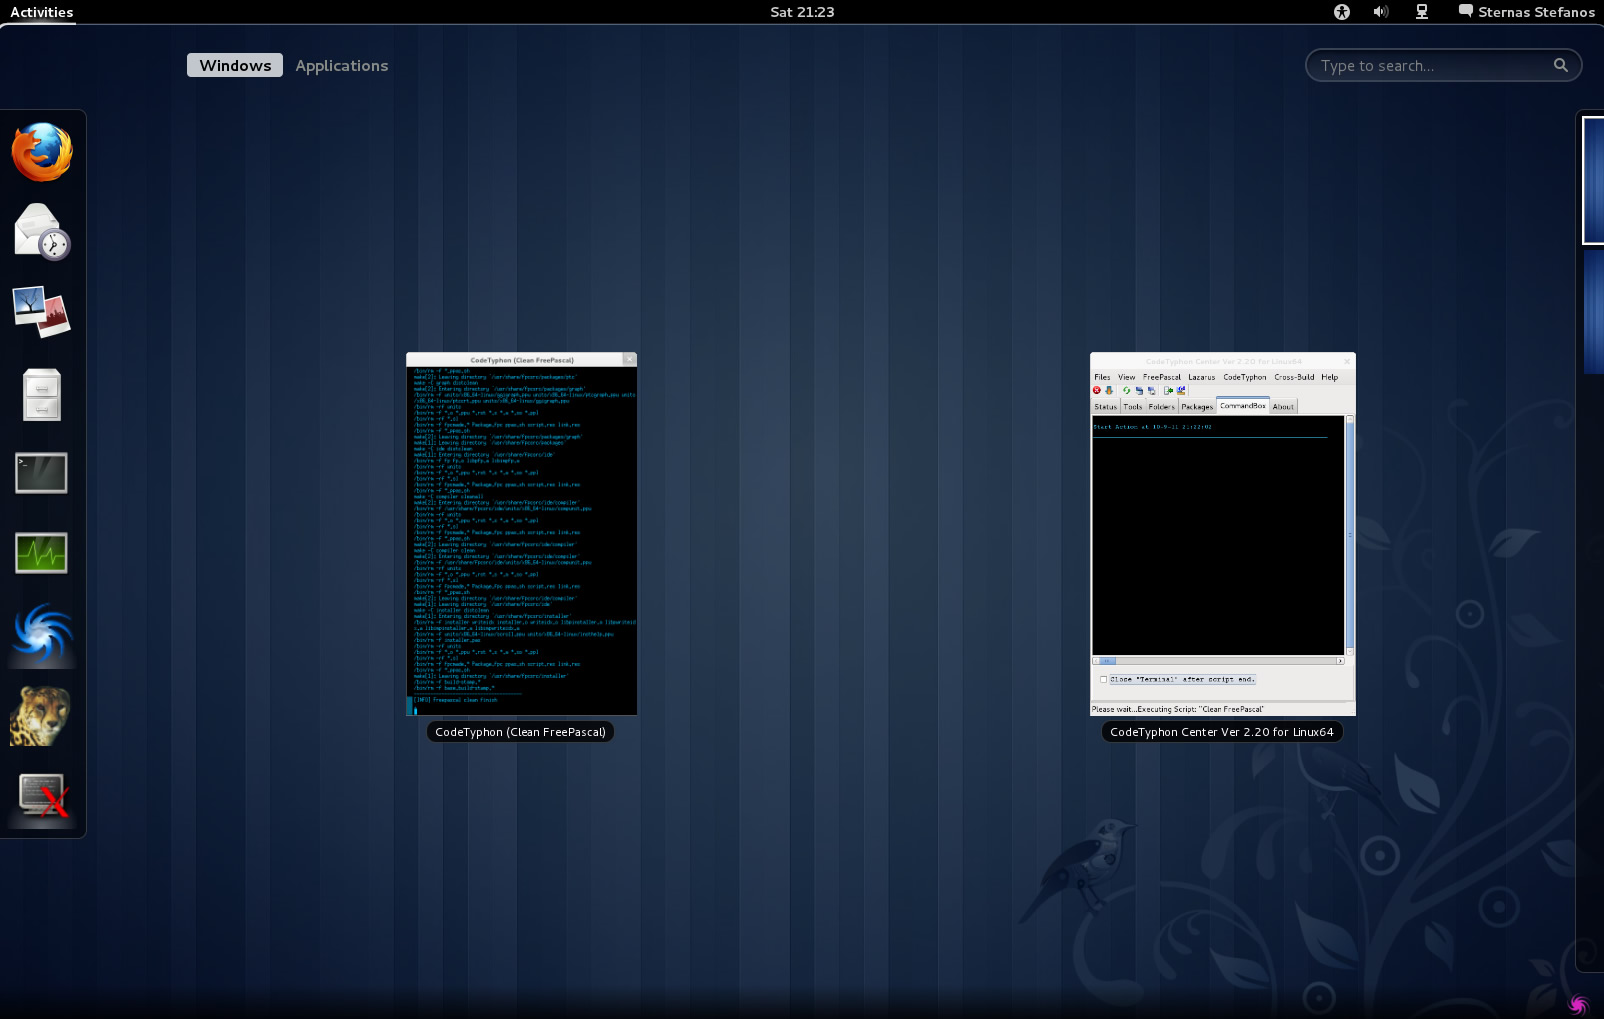Viewport: 1604px width, 1019px height.
Task: Open the CodeTyphon menu
Action: pos(1245,377)
